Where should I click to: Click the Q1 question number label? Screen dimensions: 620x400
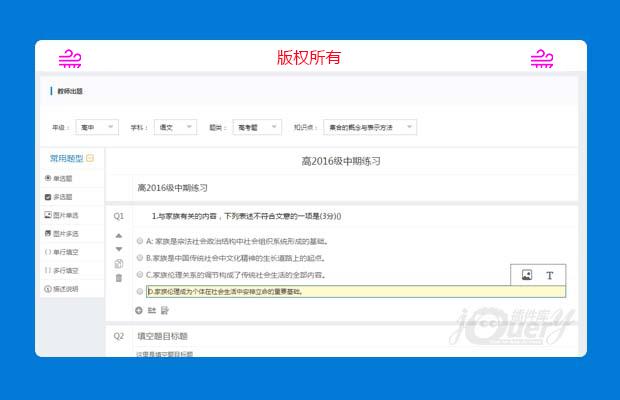119,216
